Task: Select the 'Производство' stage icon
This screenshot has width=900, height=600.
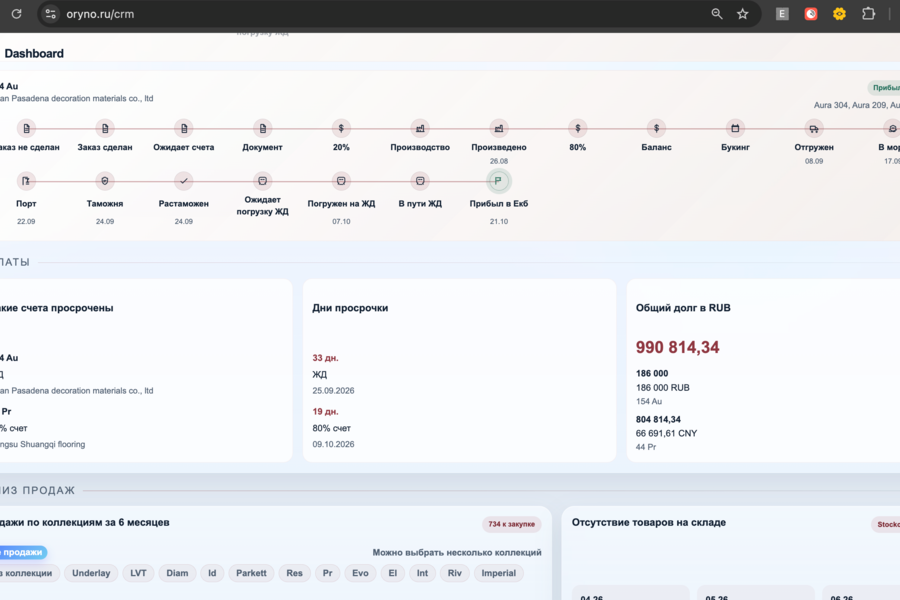Action: coord(420,129)
